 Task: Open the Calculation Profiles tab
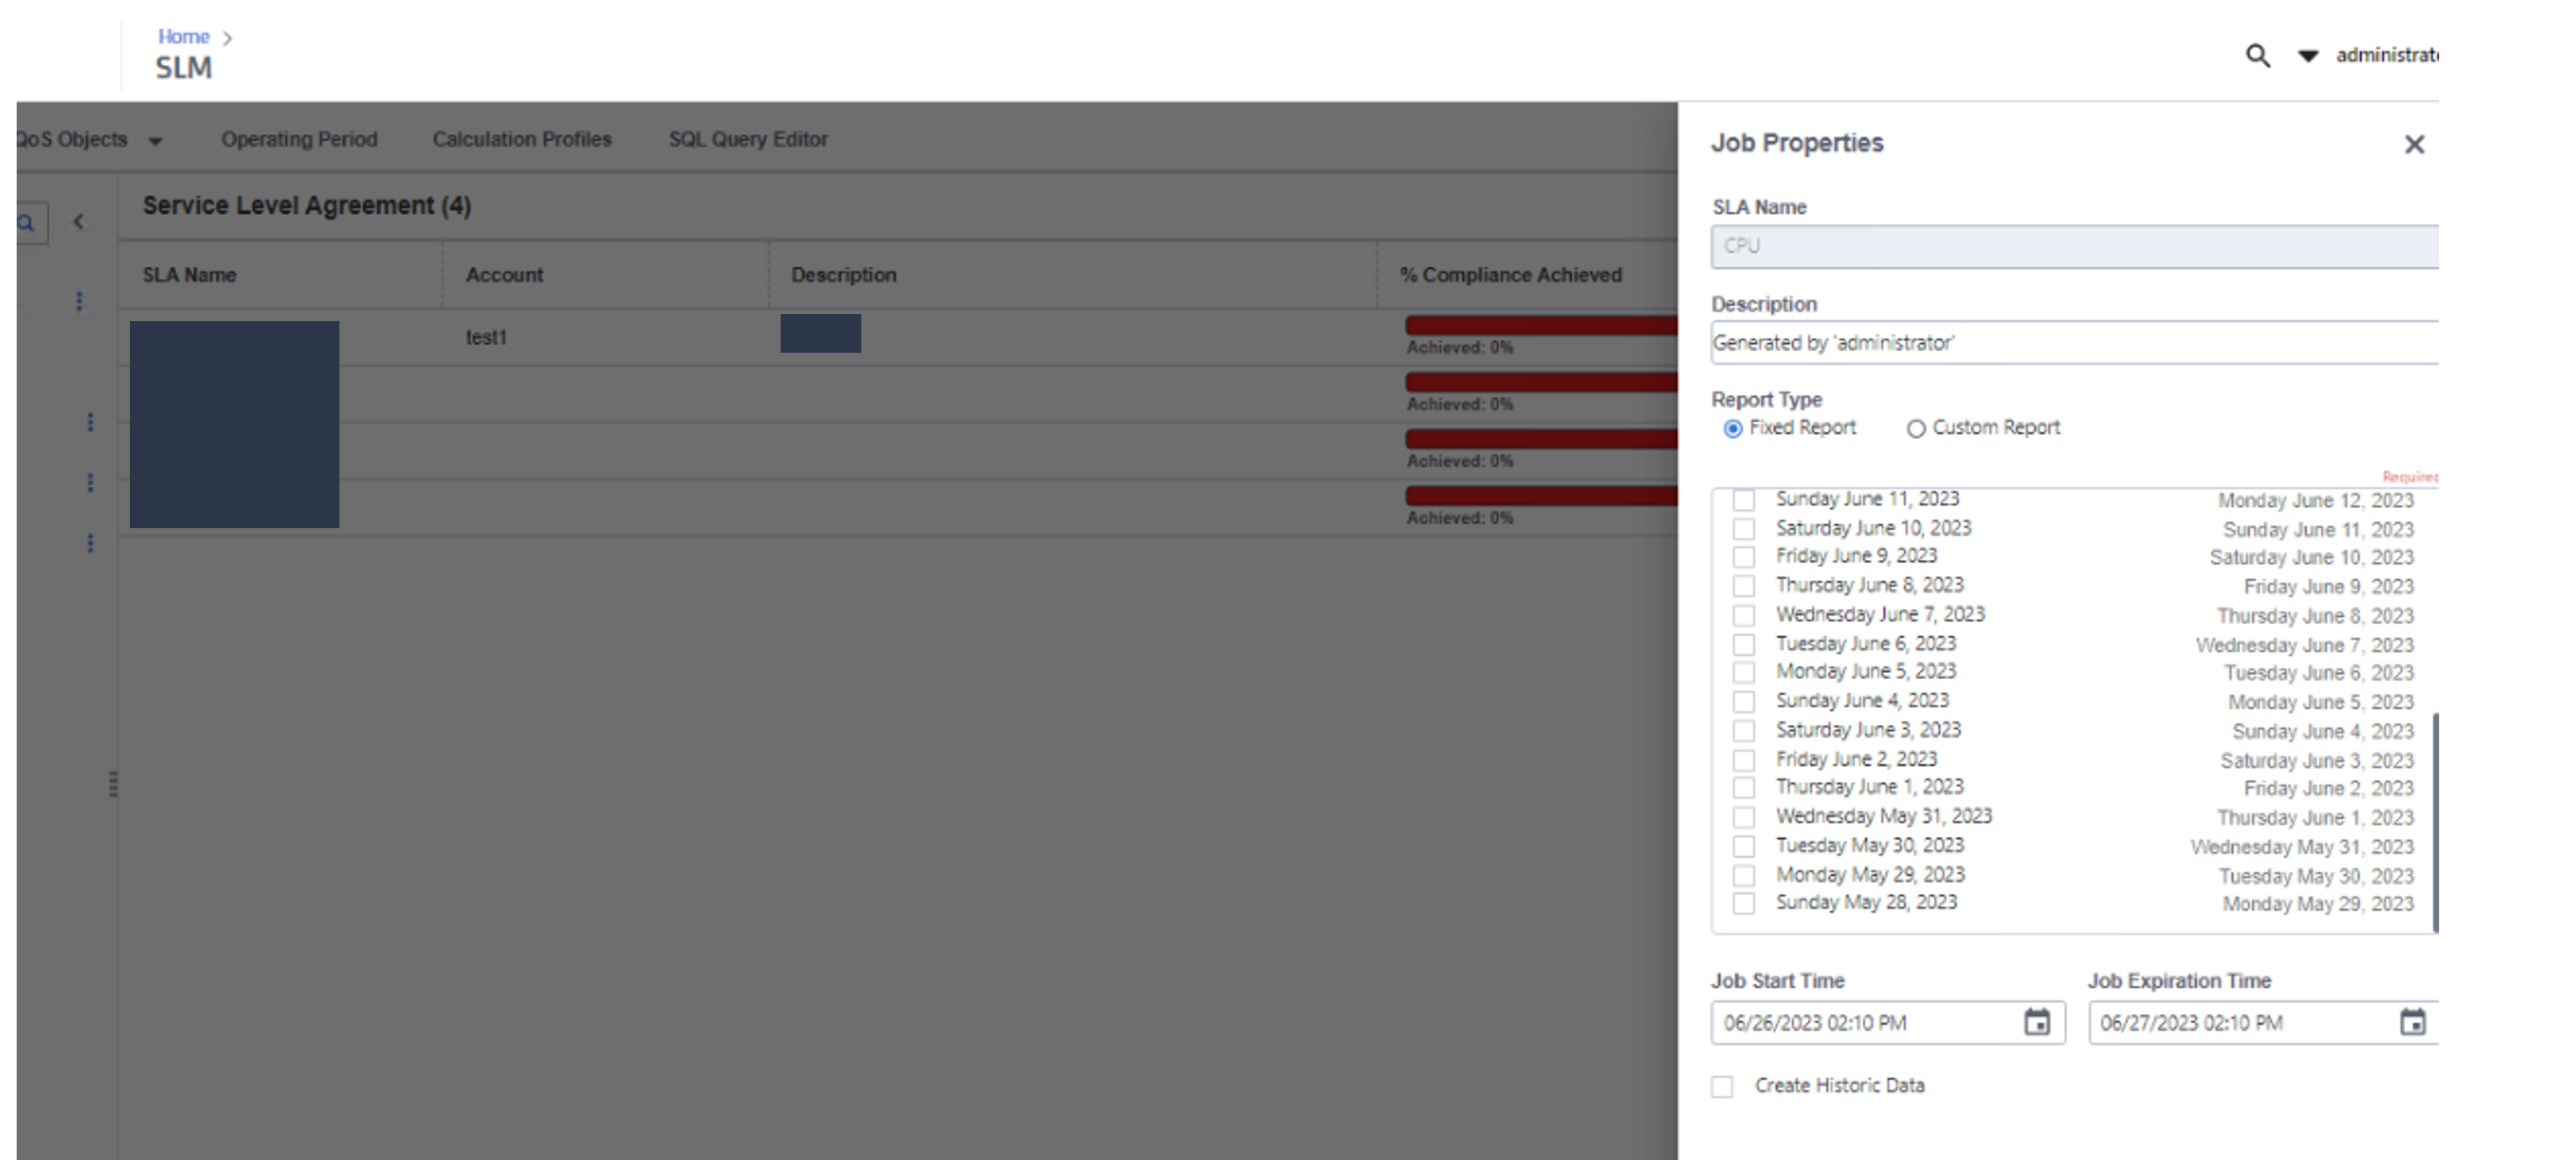(521, 139)
